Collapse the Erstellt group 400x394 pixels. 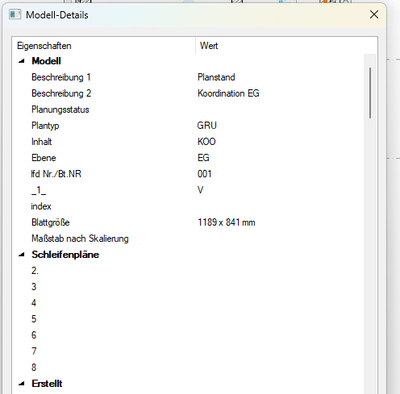pyautogui.click(x=22, y=384)
